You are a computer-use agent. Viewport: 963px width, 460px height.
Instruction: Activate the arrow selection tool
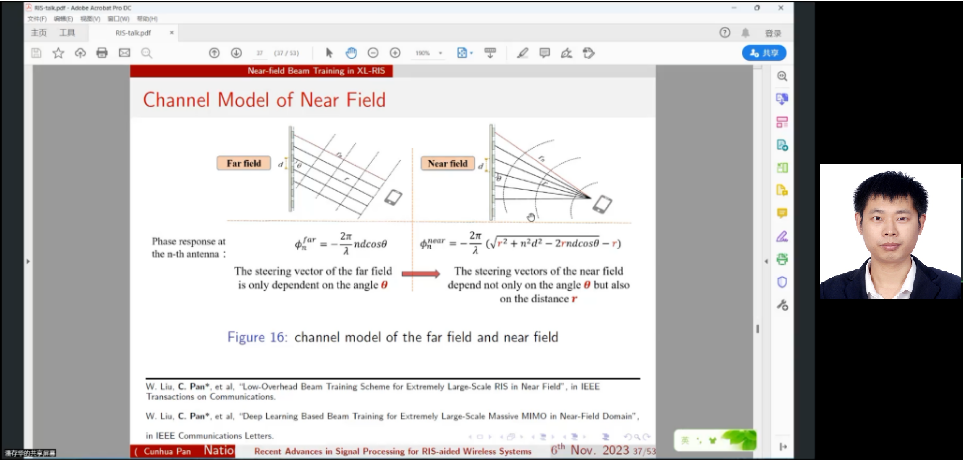pyautogui.click(x=330, y=53)
